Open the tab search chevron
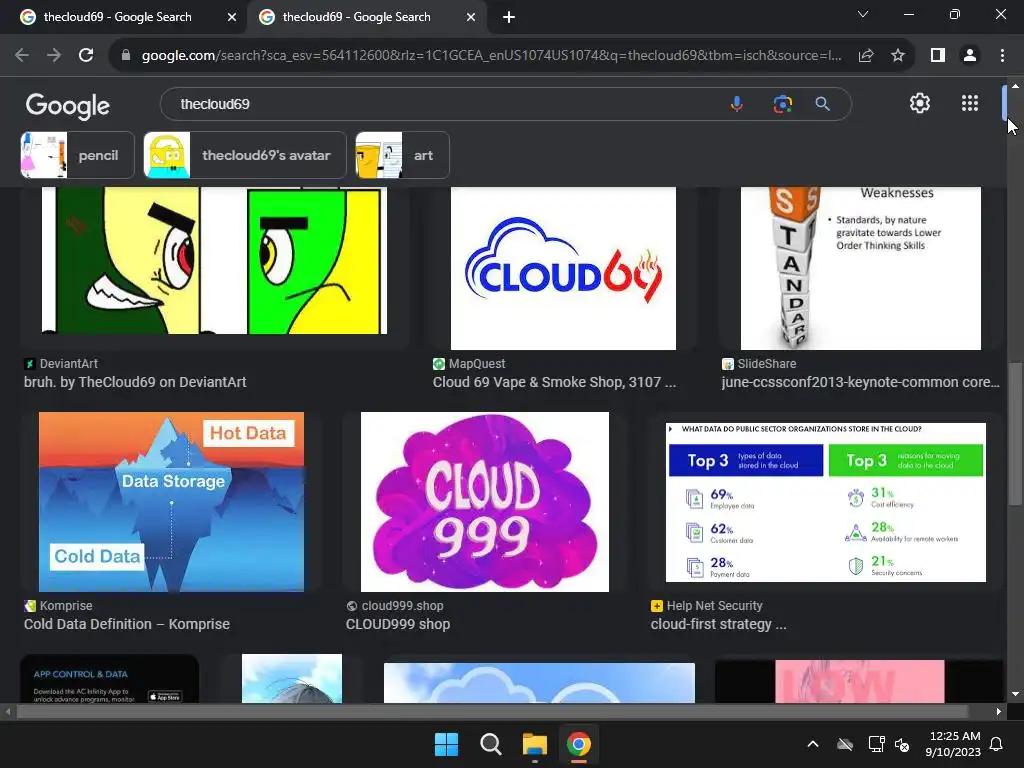The height and width of the screenshot is (768, 1024). [x=863, y=14]
